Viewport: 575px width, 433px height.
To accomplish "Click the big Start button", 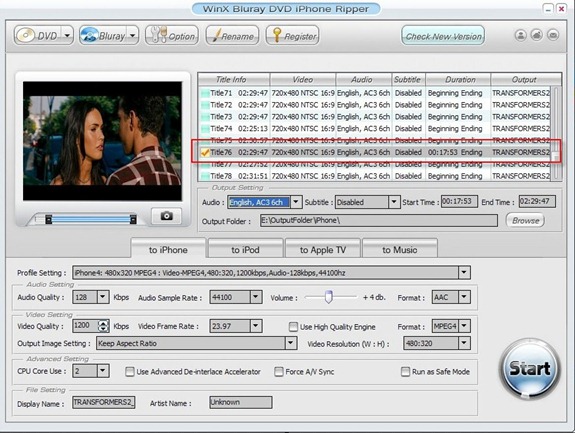I will point(530,369).
